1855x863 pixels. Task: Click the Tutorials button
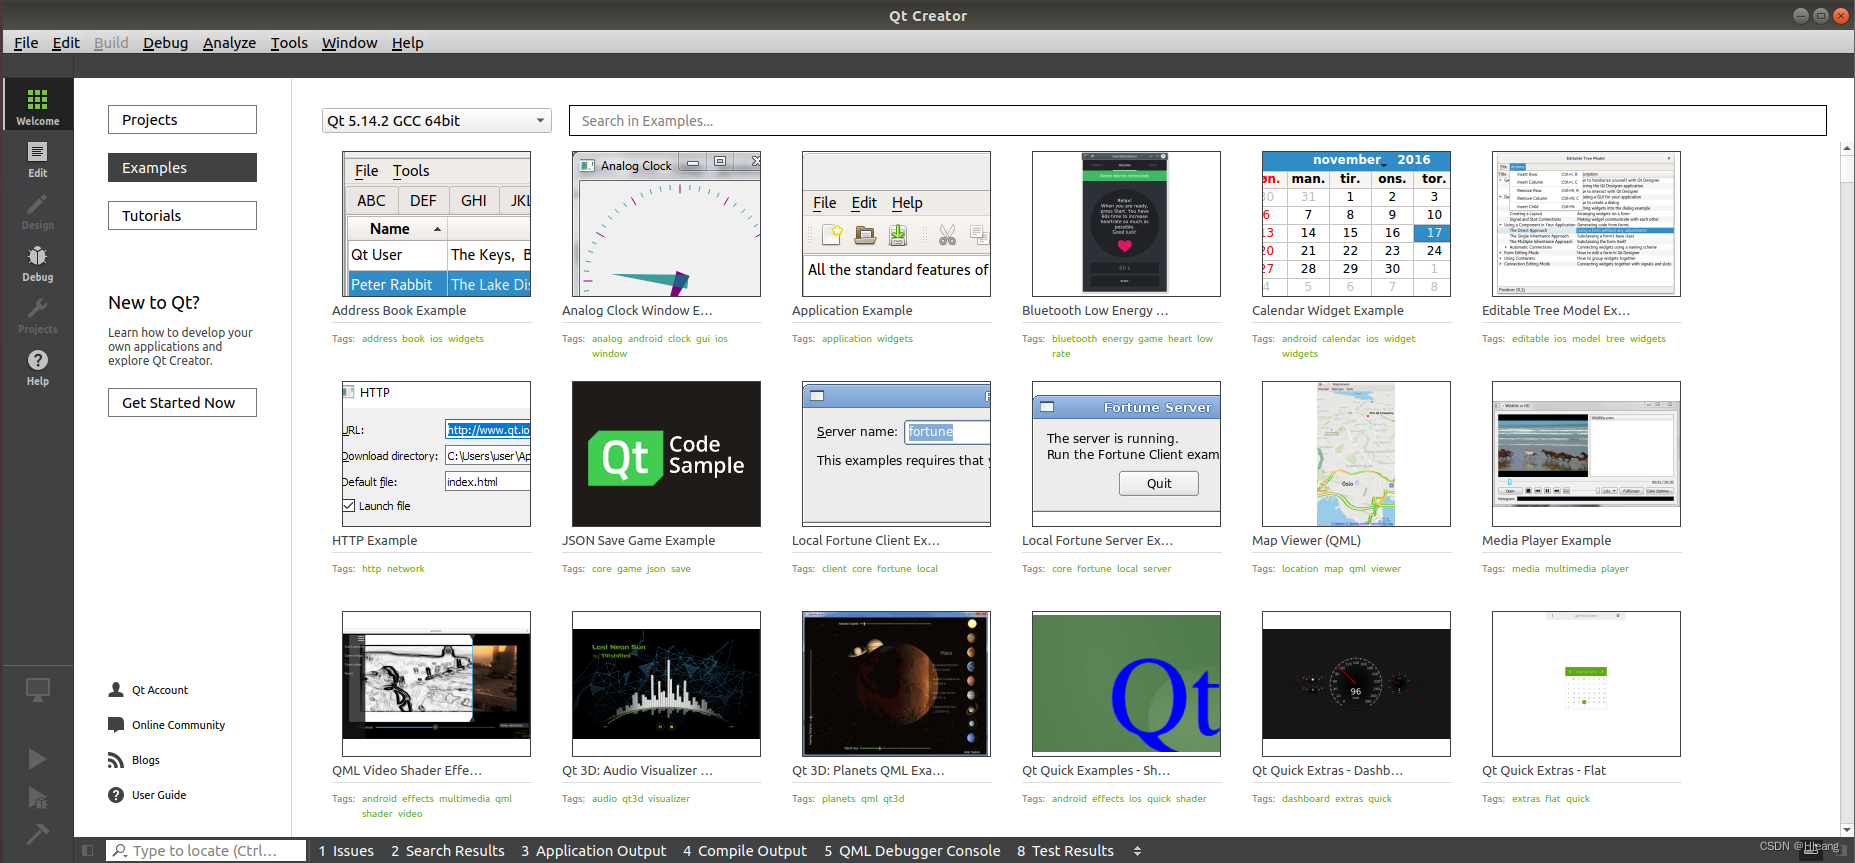pyautogui.click(x=182, y=215)
